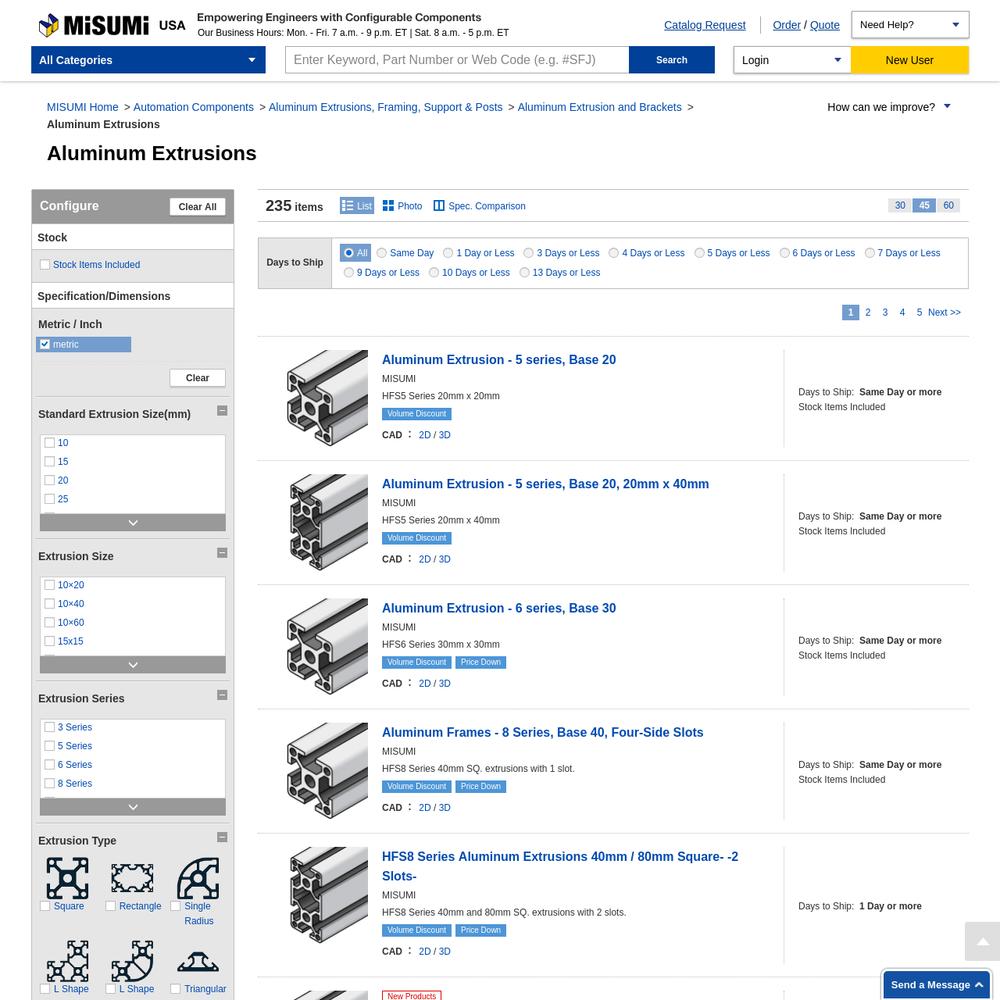
Task: Go to results page 3
Action: tap(885, 312)
